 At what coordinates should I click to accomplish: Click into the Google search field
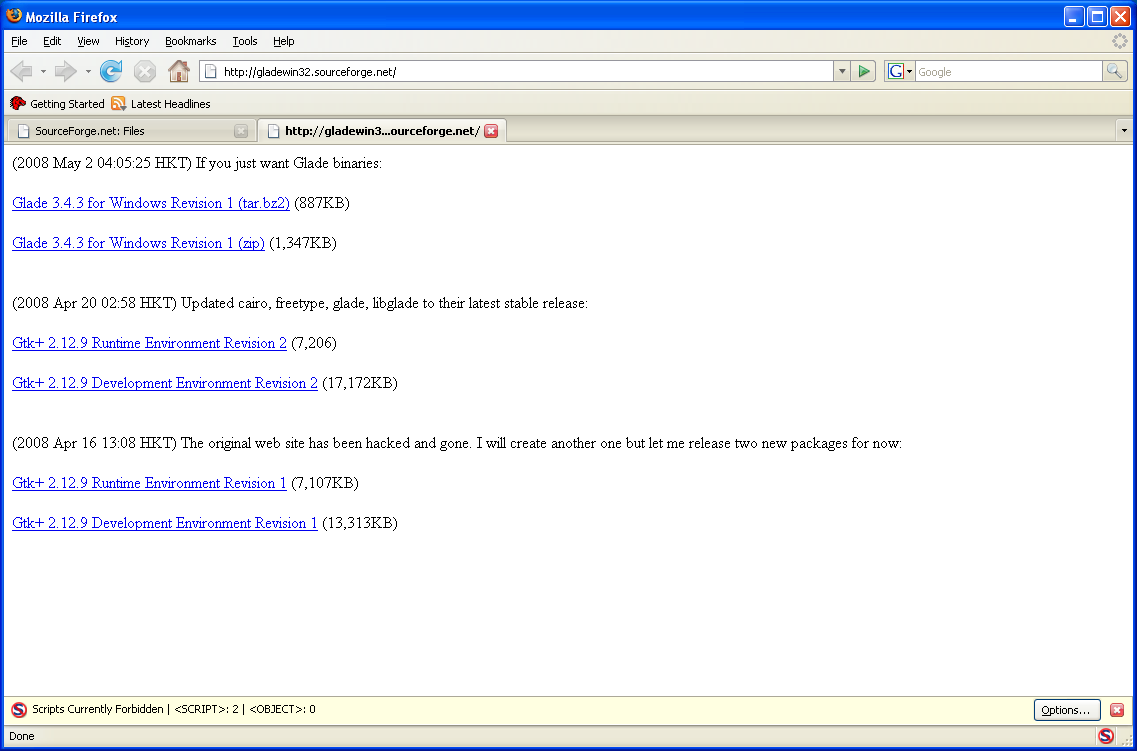(1007, 72)
